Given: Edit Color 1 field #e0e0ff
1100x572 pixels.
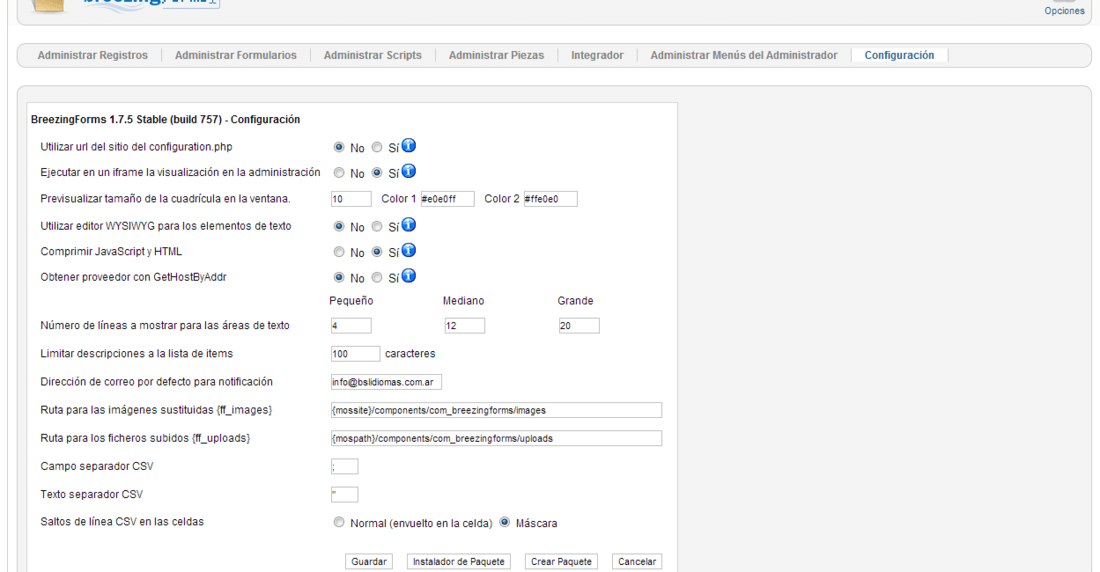Looking at the screenshot, I should 448,199.
